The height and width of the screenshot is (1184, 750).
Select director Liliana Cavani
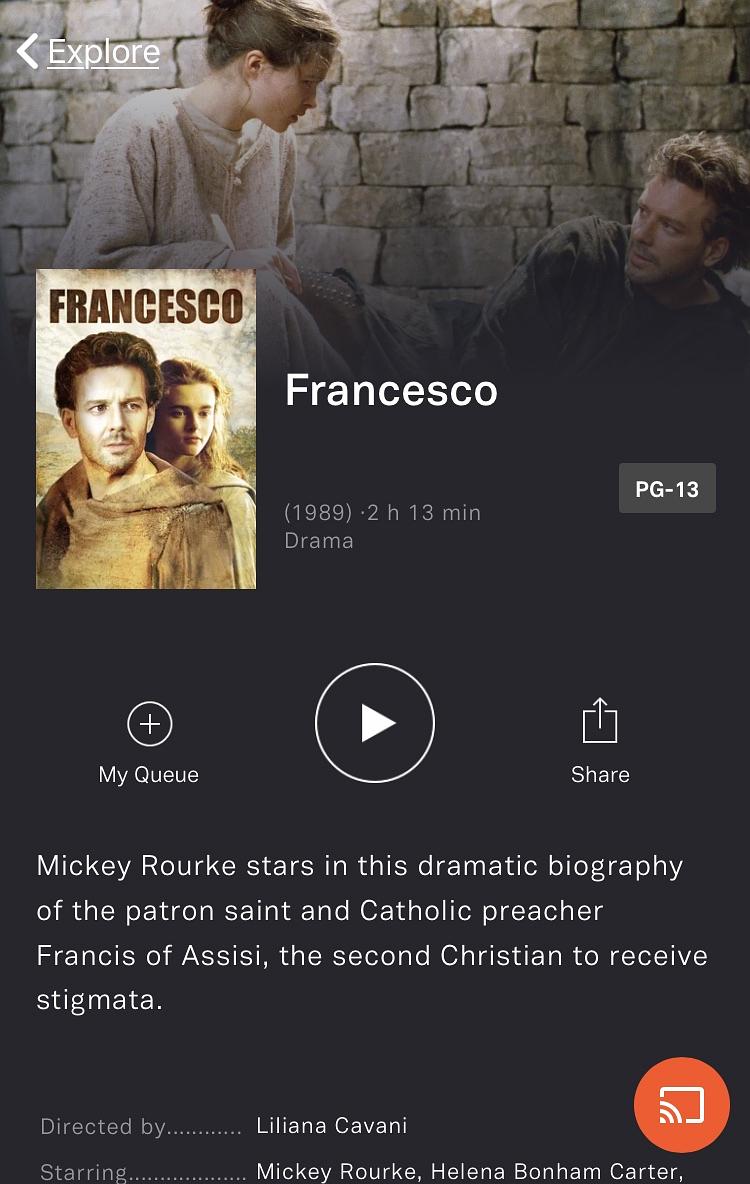coord(332,1125)
